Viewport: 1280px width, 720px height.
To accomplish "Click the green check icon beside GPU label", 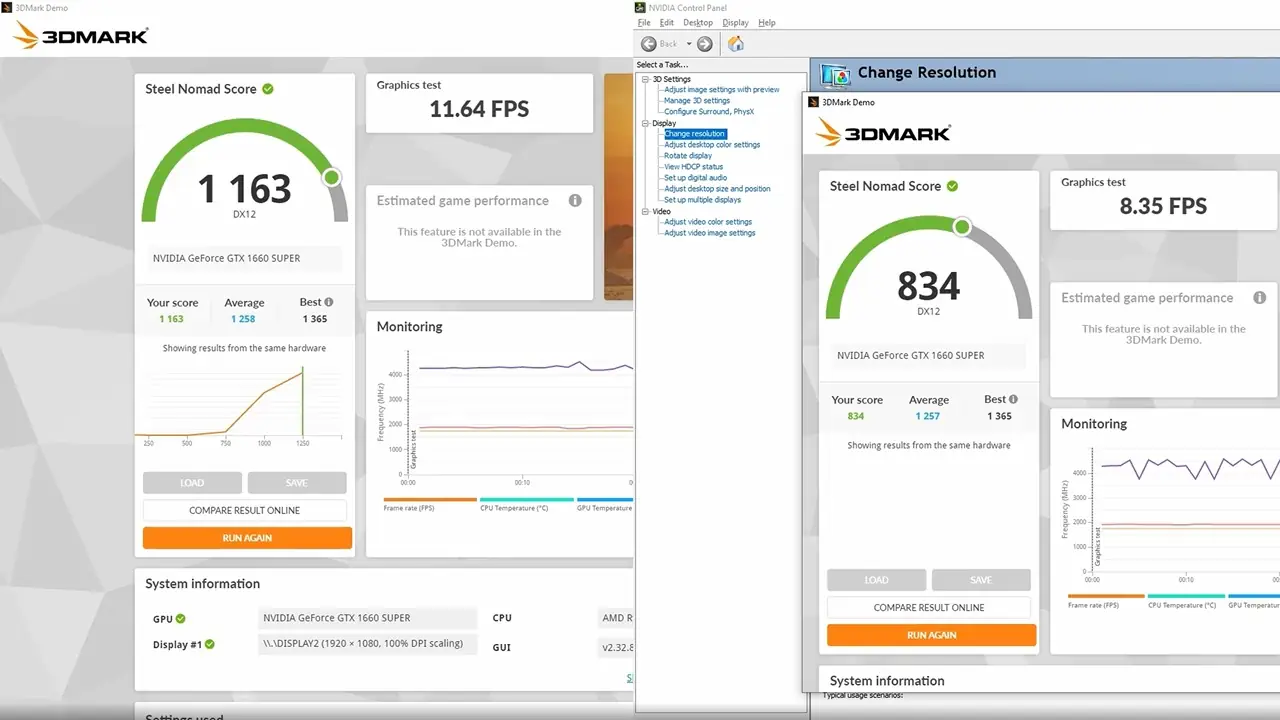I will click(x=181, y=619).
